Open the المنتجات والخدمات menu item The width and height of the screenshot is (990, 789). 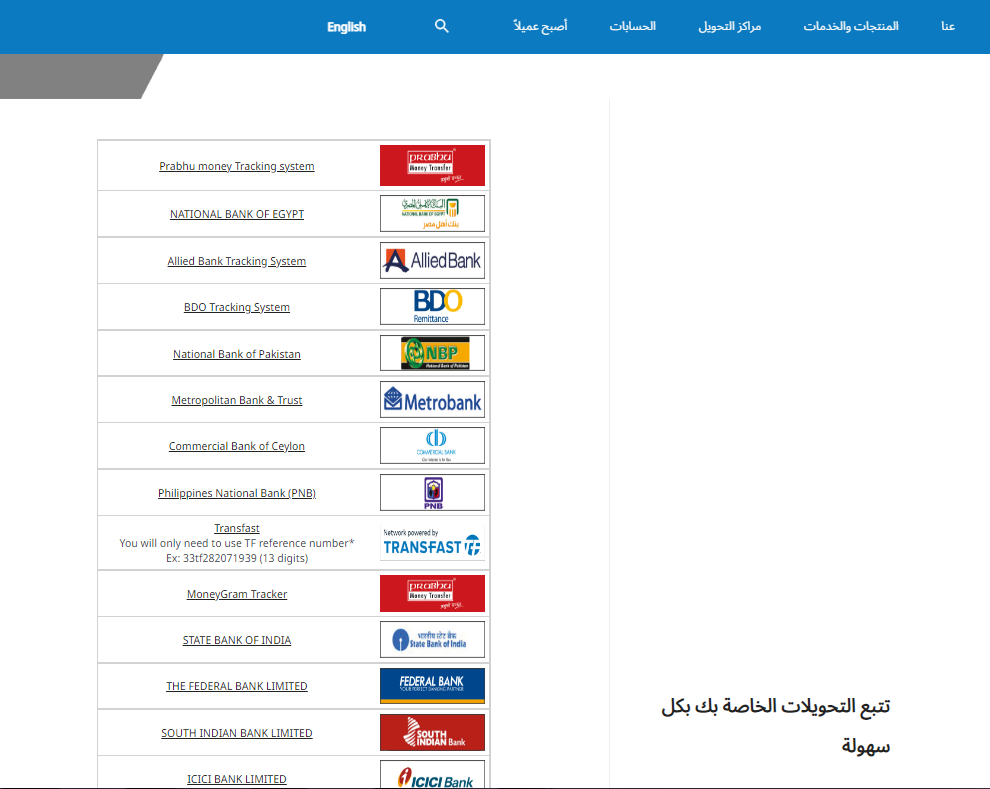[x=851, y=26]
